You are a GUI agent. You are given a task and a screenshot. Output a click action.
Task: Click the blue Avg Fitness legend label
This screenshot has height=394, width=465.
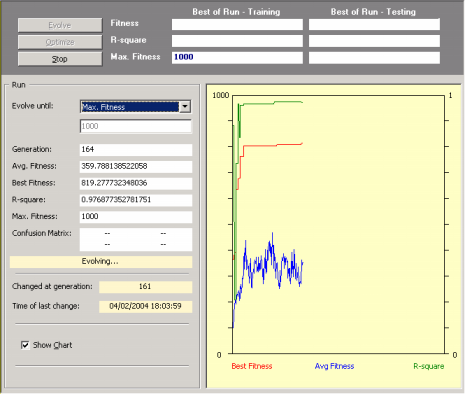point(334,366)
